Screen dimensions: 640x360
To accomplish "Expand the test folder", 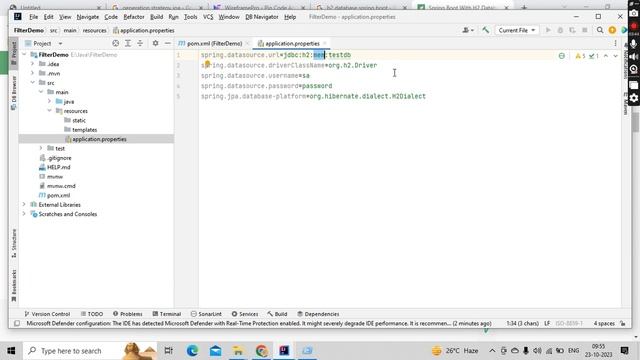I will [x=41, y=148].
